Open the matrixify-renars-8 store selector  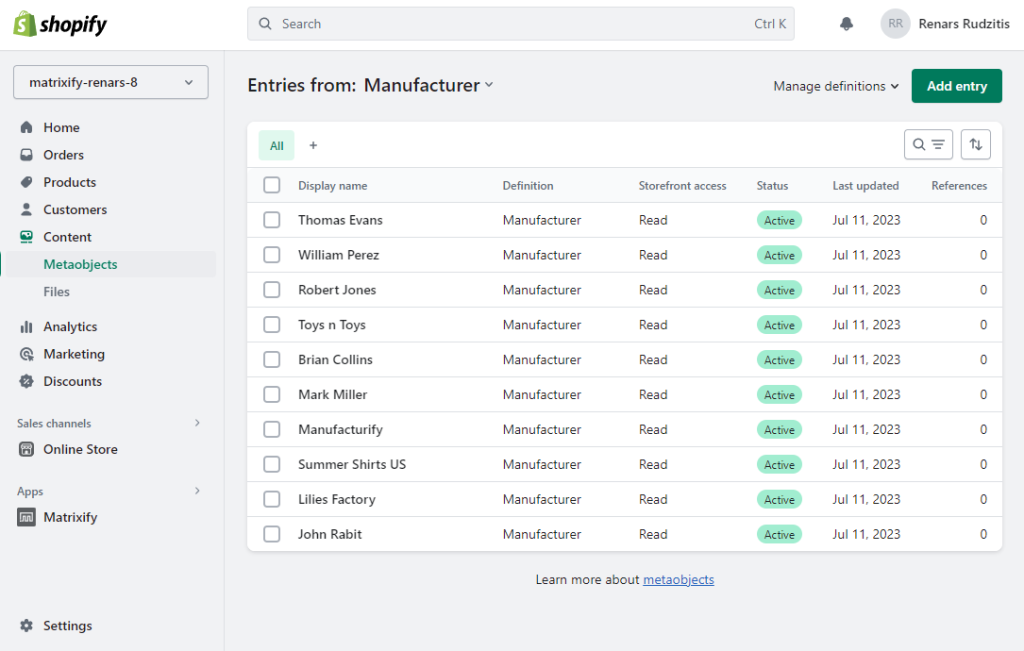pos(109,82)
